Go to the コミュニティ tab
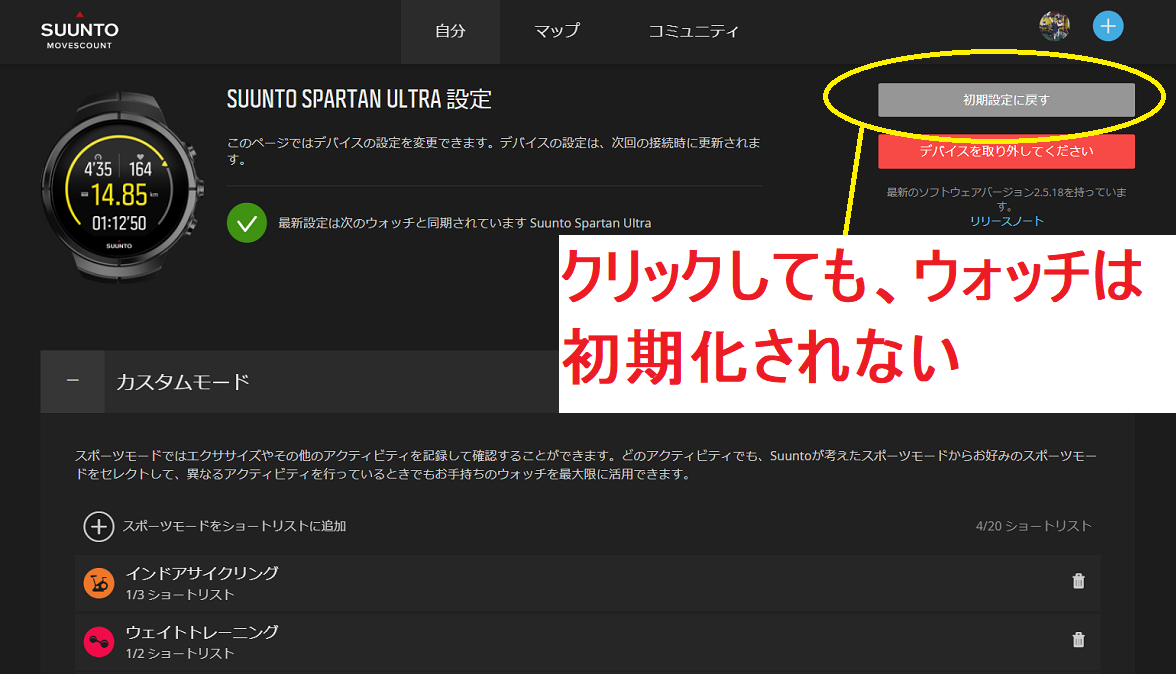Screen dimensions: 1176x674 (x=694, y=31)
